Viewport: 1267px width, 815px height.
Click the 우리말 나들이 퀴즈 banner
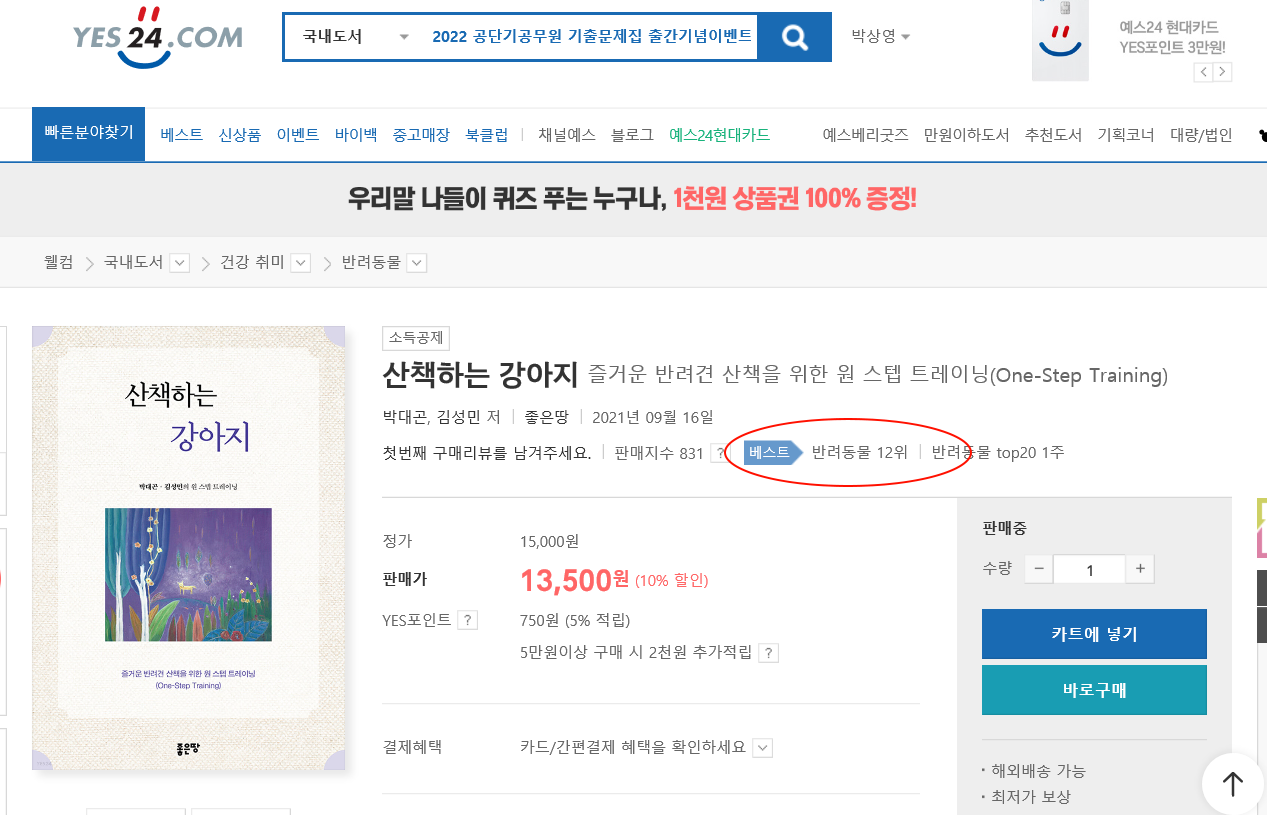632,198
